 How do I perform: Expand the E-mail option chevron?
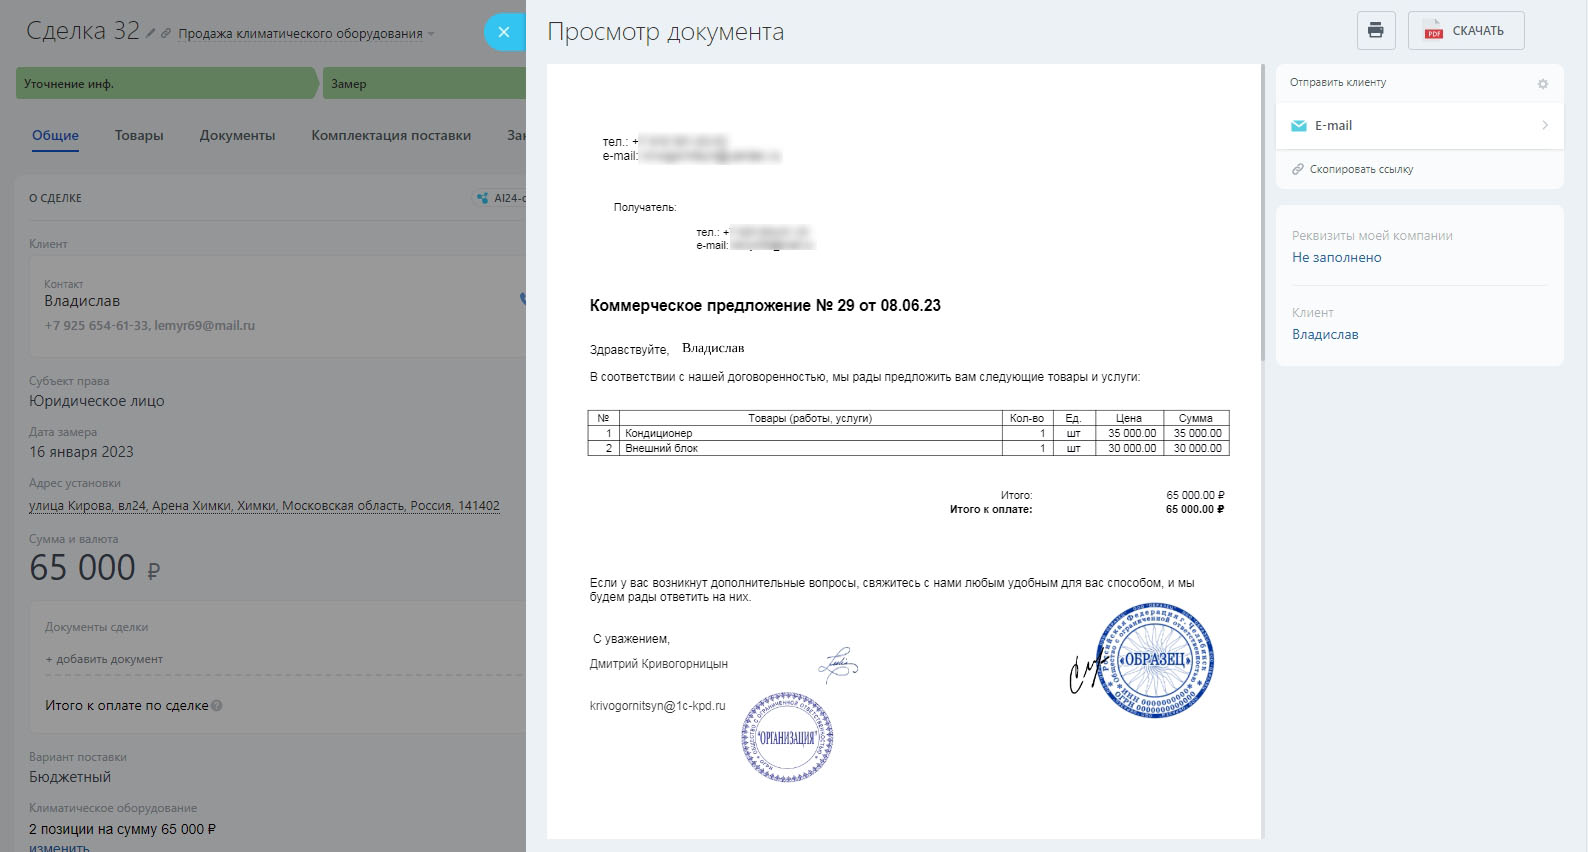point(1545,126)
